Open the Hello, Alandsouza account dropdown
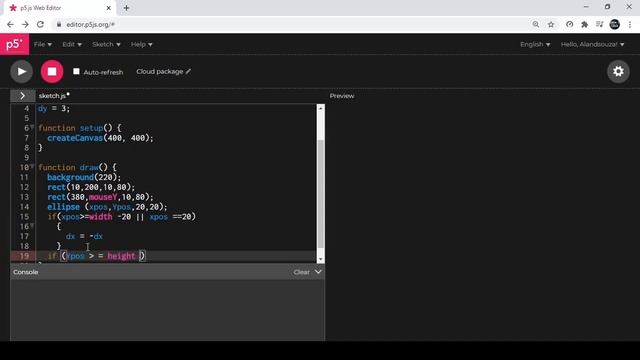 [592, 44]
